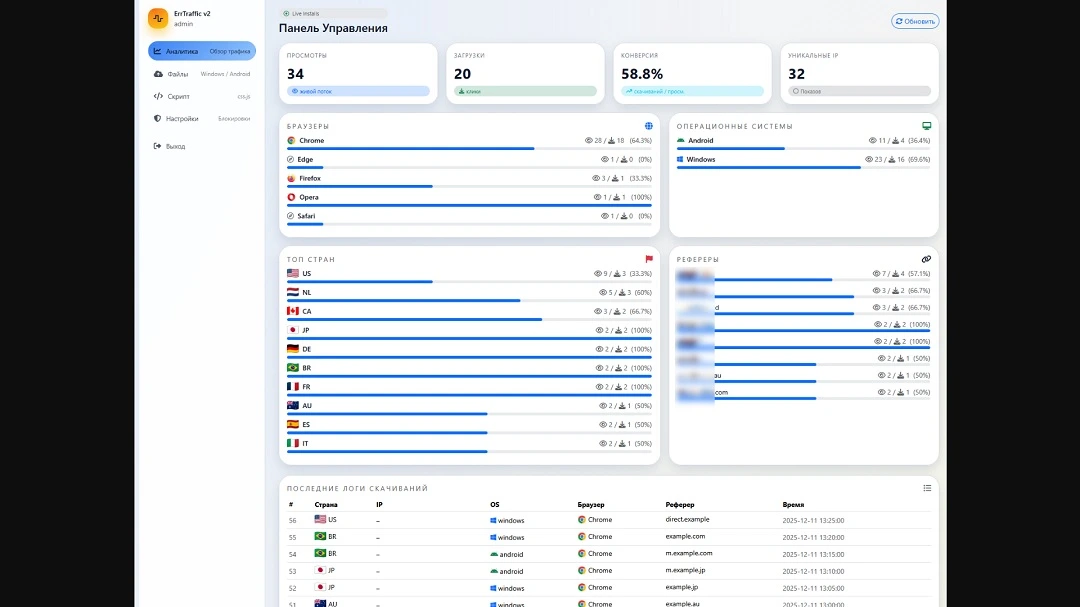Click the US flag in Топ стран

click(x=293, y=273)
